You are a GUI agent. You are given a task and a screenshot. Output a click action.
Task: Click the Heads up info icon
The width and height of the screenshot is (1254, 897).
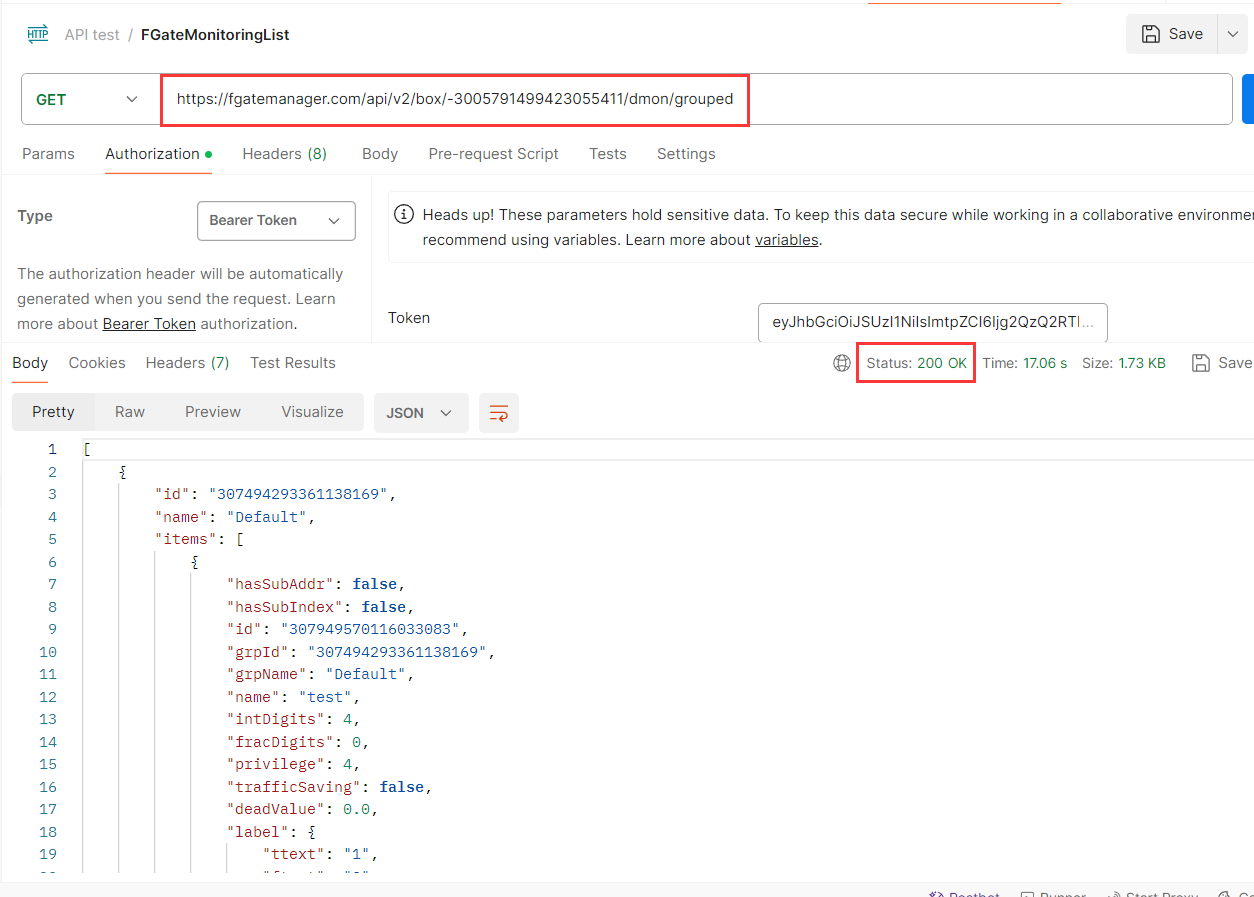click(x=404, y=214)
